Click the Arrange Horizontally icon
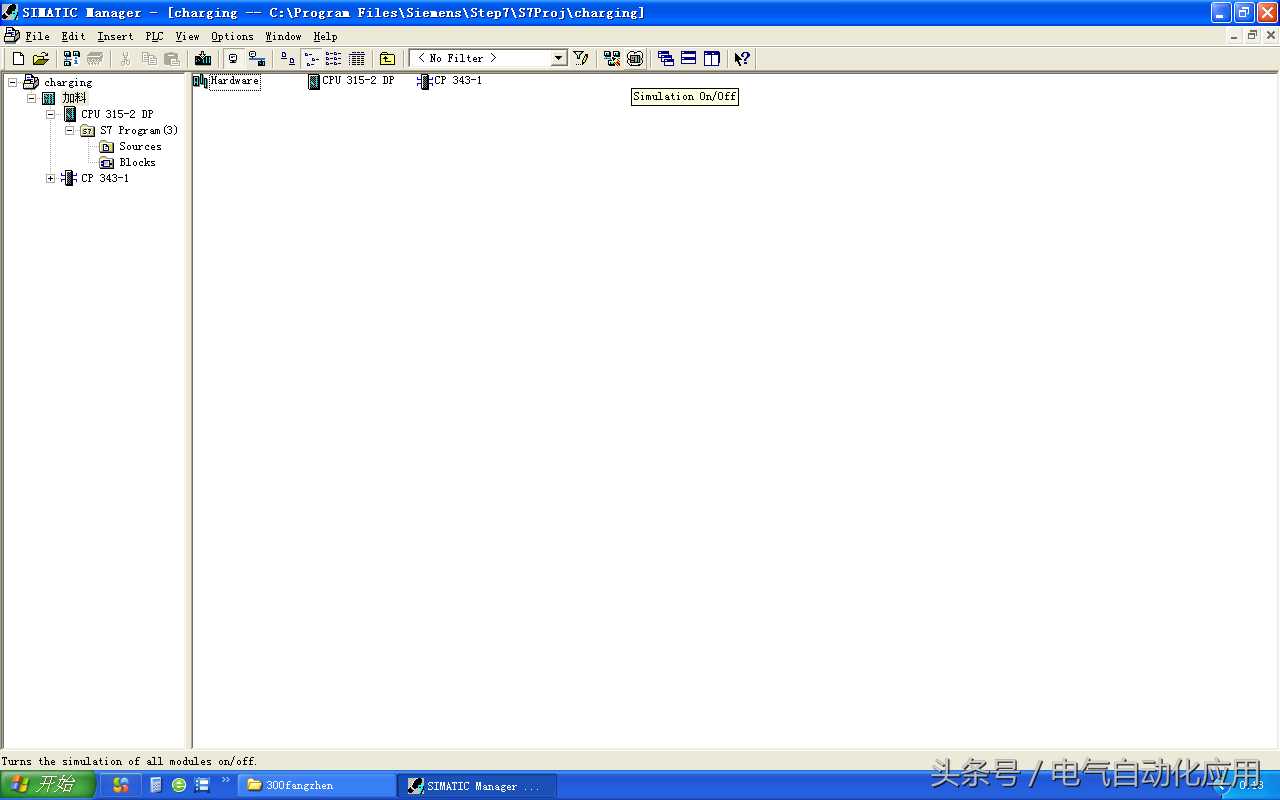The height and width of the screenshot is (800, 1280). tap(689, 59)
